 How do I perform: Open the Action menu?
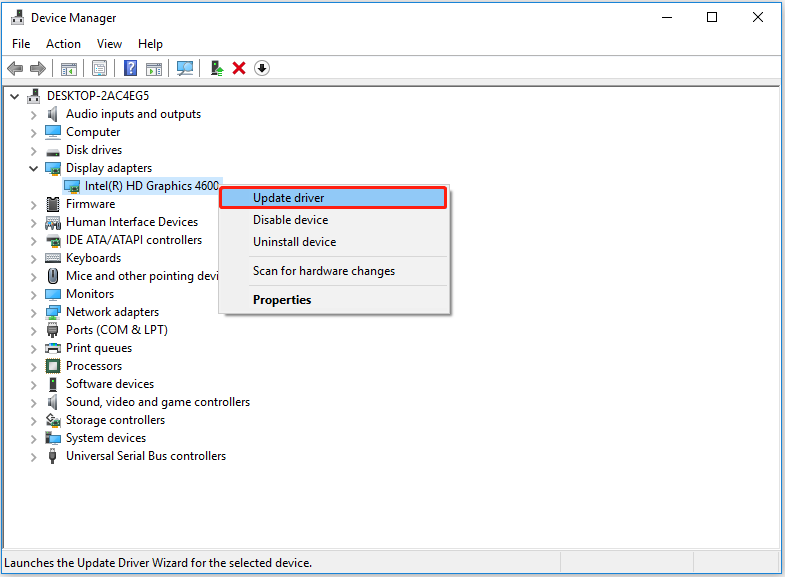click(63, 44)
